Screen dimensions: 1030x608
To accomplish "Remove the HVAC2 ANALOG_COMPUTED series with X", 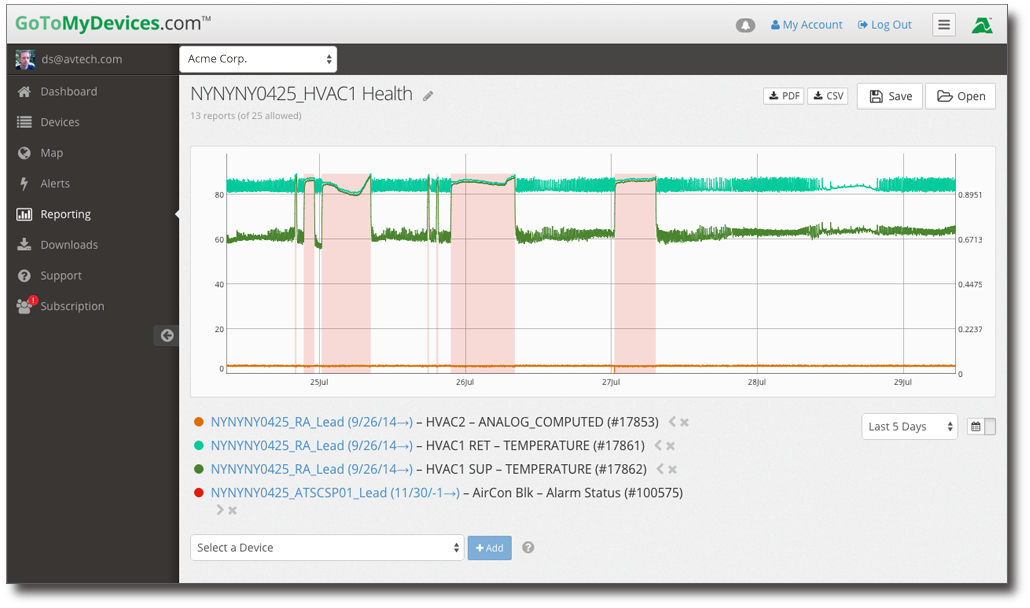I will click(685, 422).
